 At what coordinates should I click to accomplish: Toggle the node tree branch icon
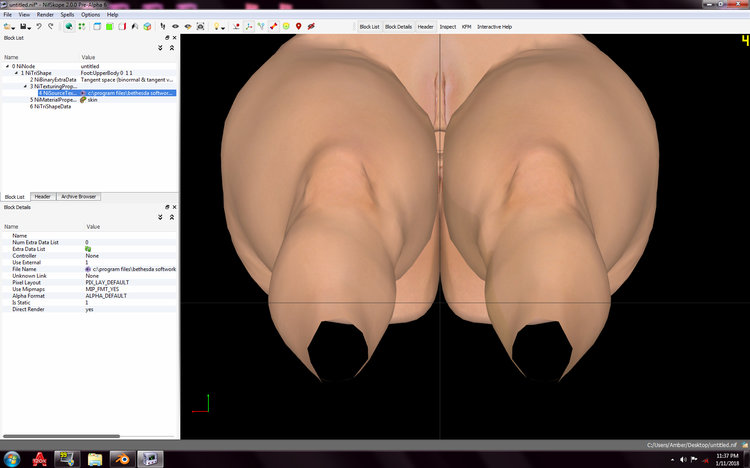click(x=261, y=27)
